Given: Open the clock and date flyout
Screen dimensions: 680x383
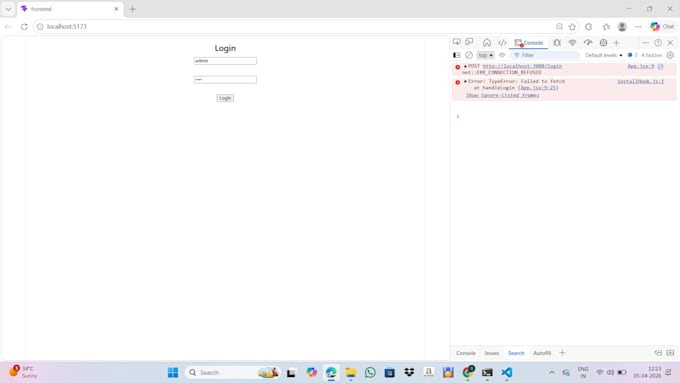Looking at the screenshot, I should point(647,372).
